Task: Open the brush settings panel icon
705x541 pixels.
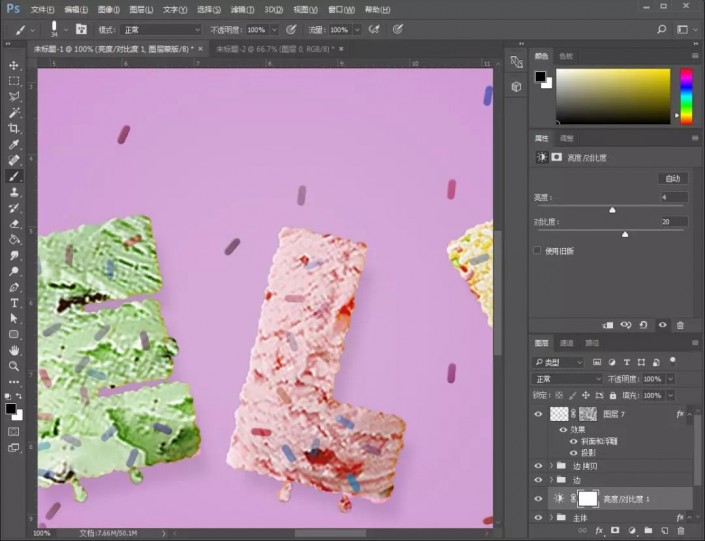Action: click(x=81, y=29)
